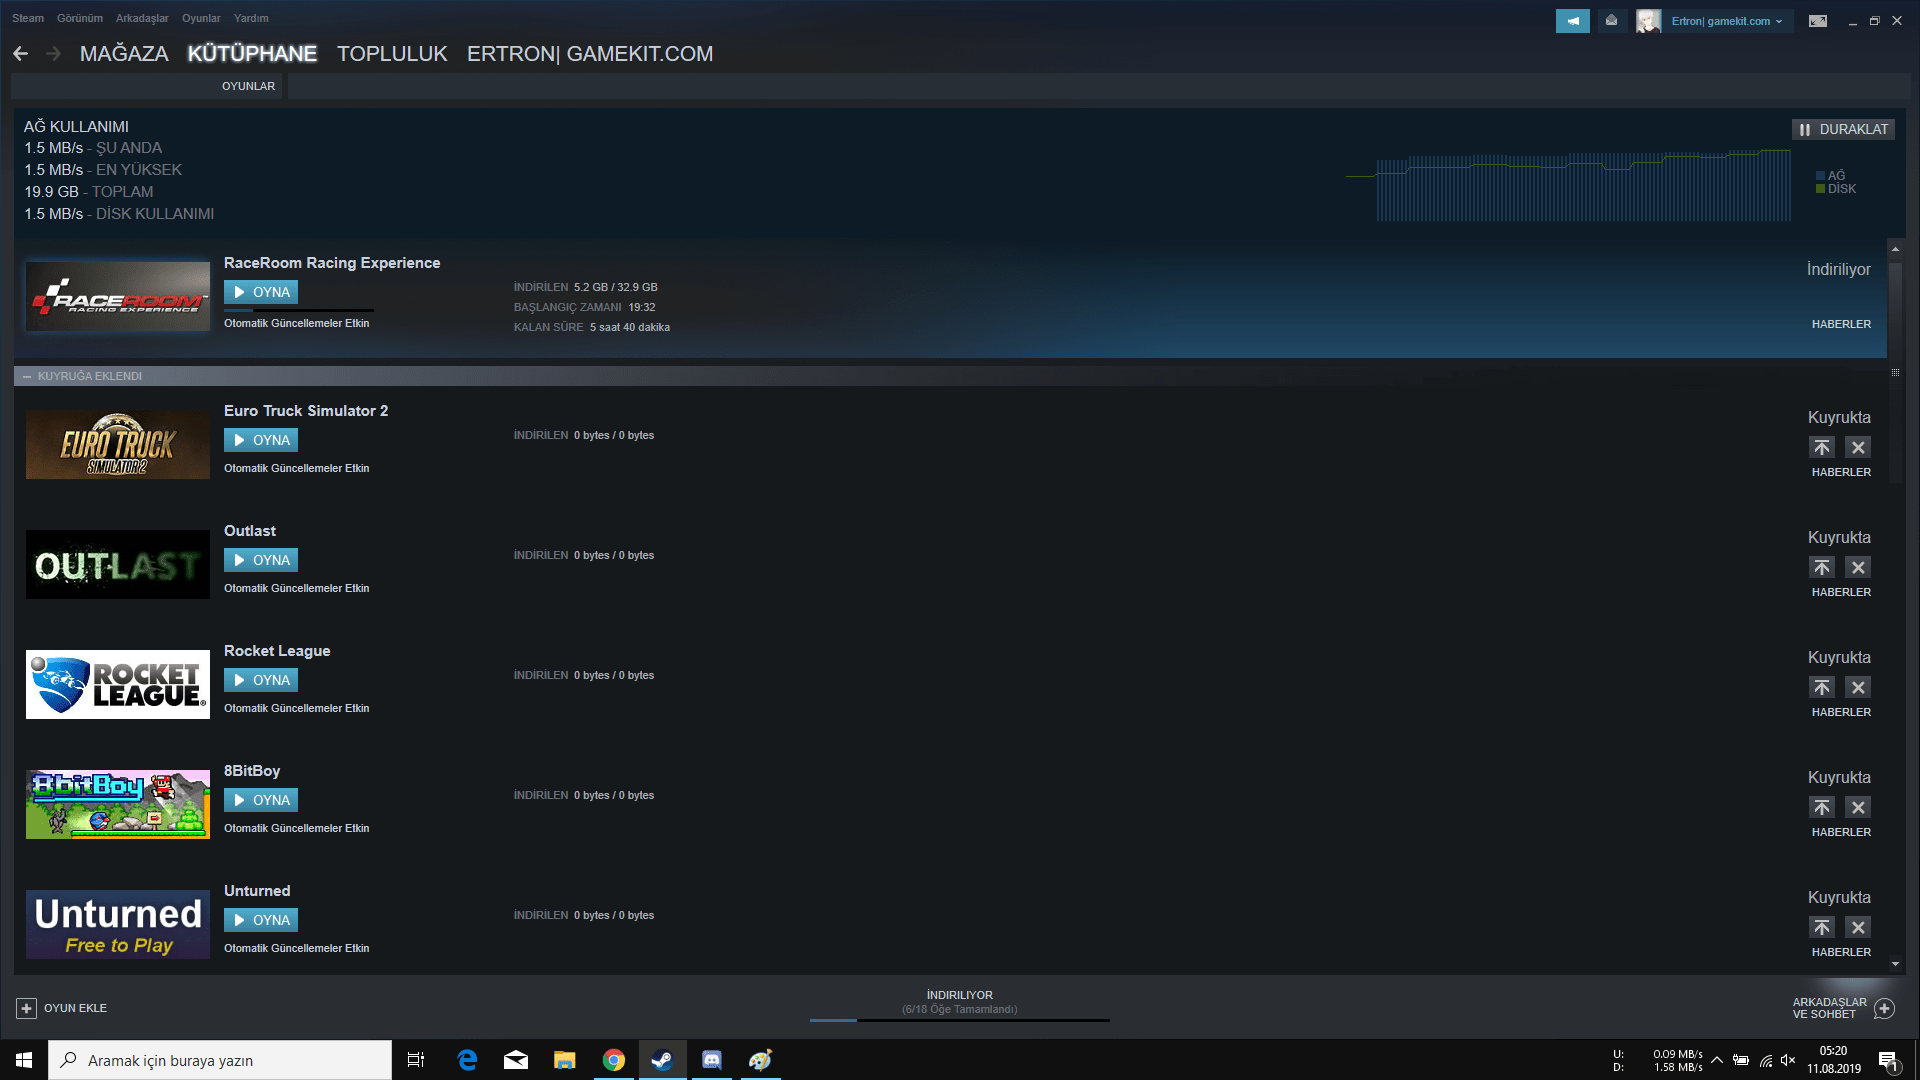Open the Görünüm menu
The image size is (1920, 1080).
tap(79, 18)
